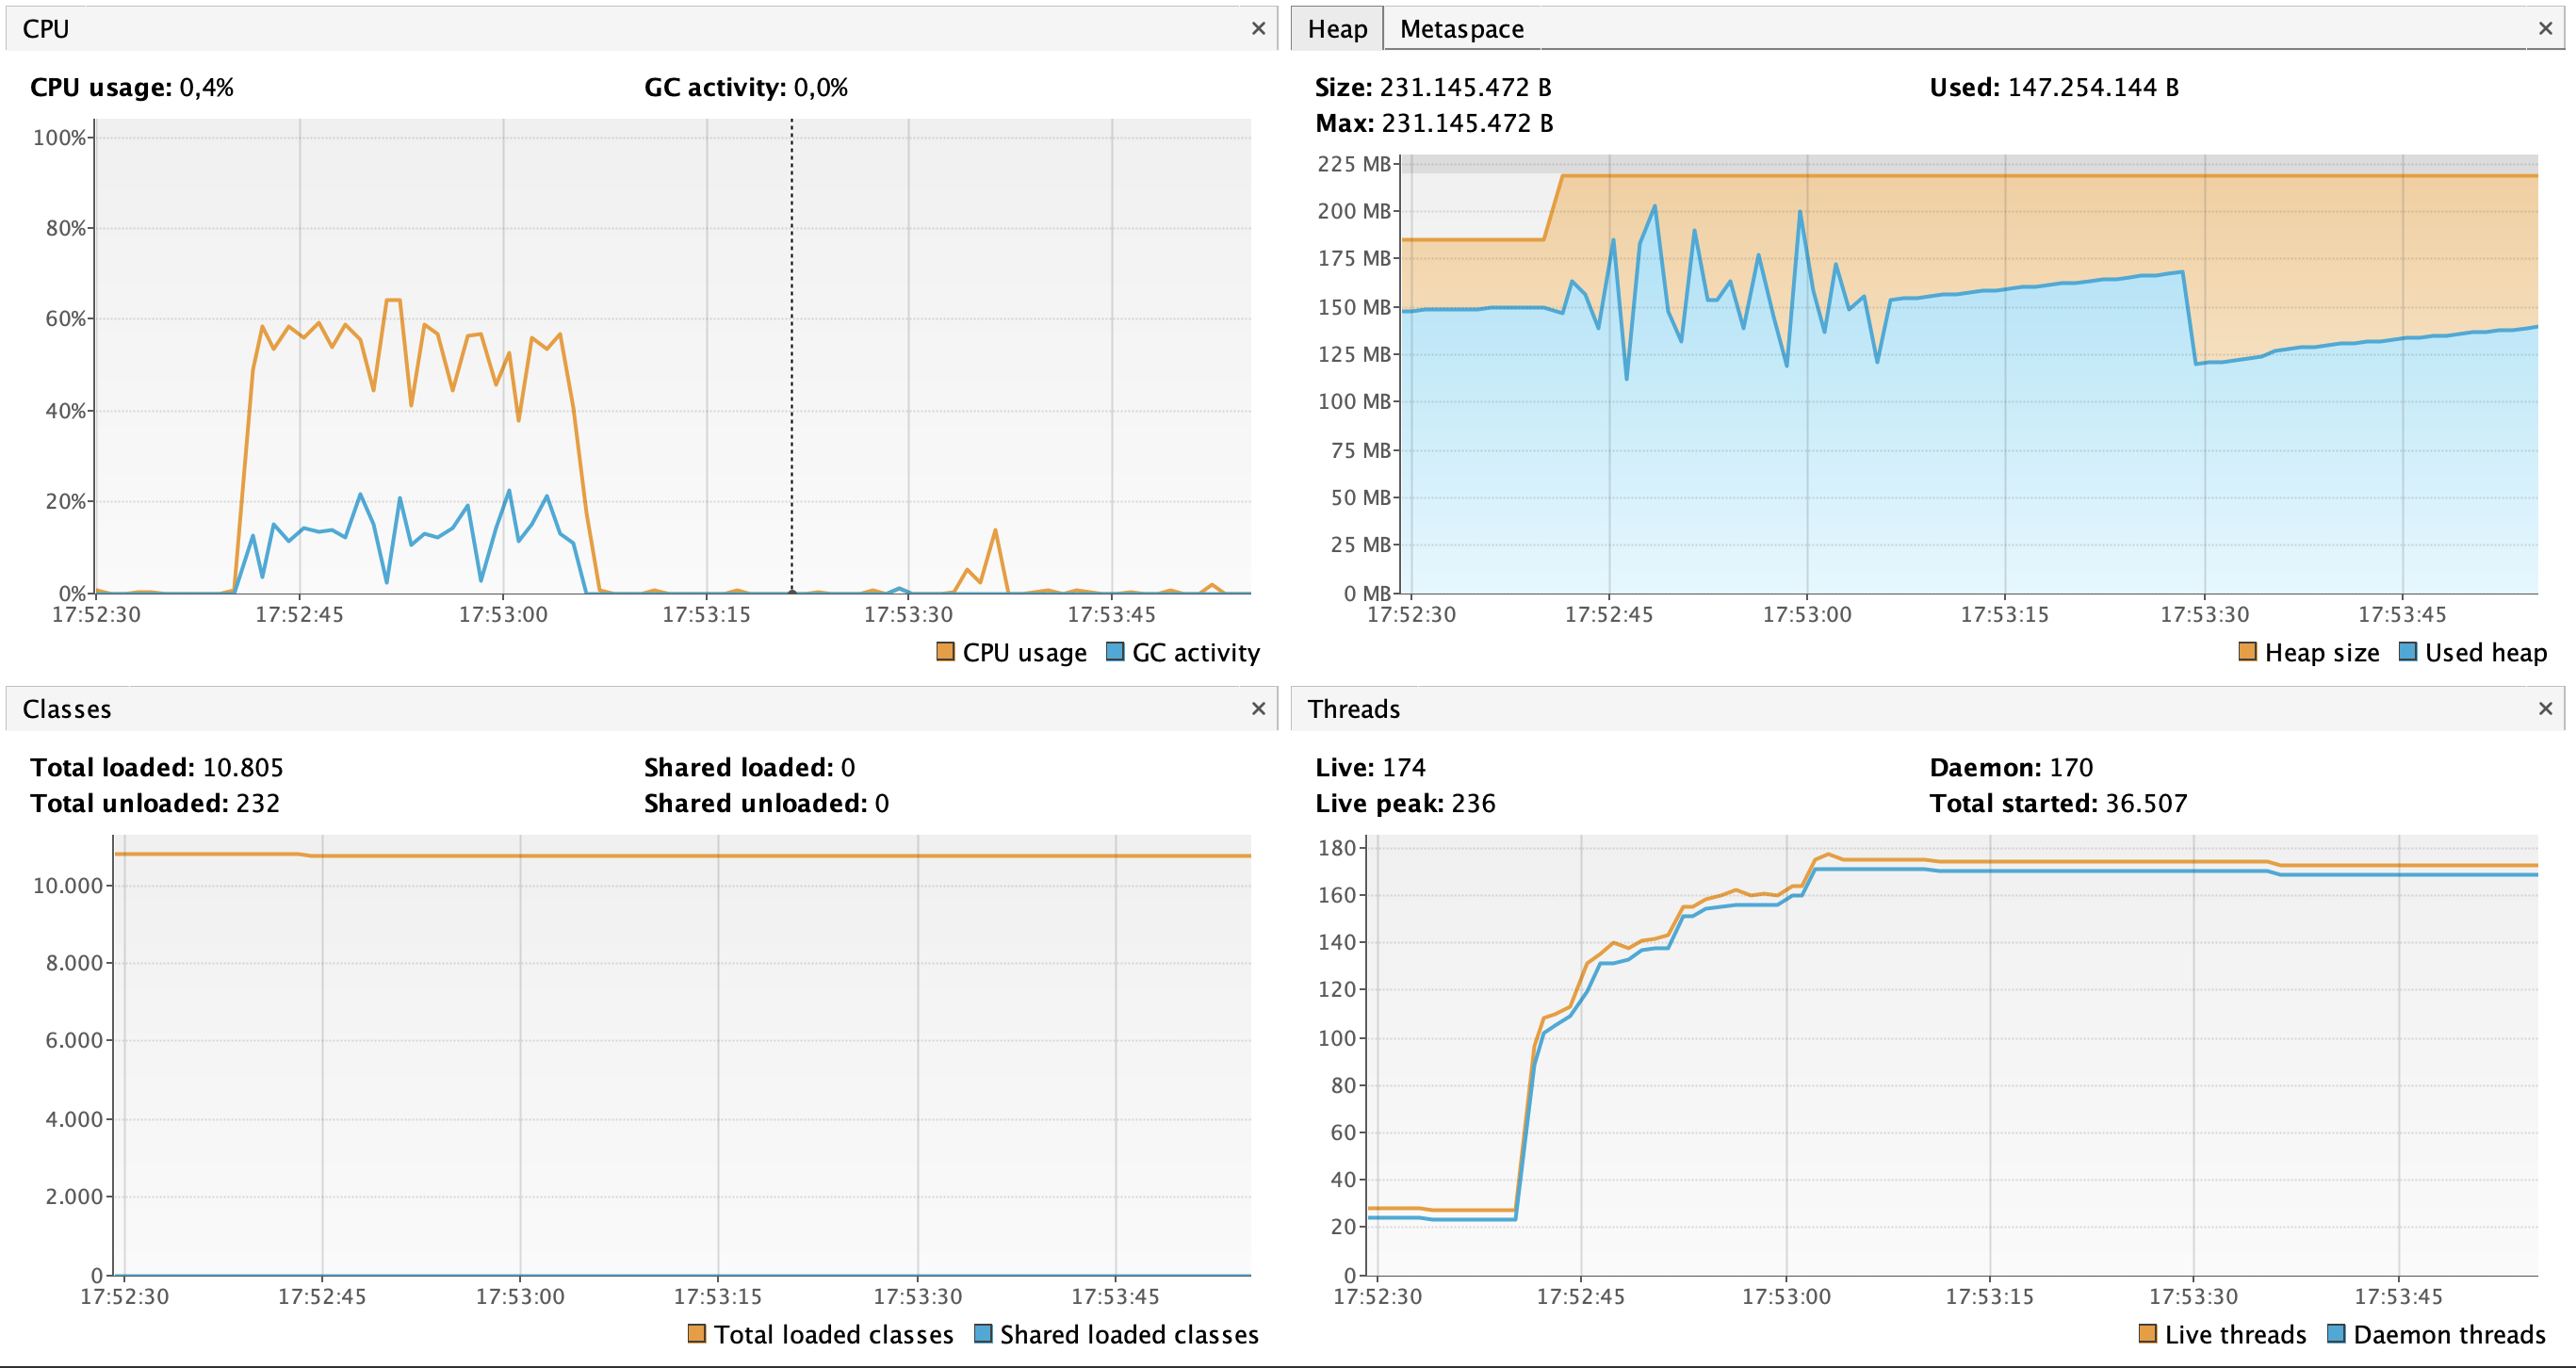Image resolution: width=2576 pixels, height=1368 pixels.
Task: Click 17:53:15 label under the Threads chart
Action: click(x=1990, y=1296)
